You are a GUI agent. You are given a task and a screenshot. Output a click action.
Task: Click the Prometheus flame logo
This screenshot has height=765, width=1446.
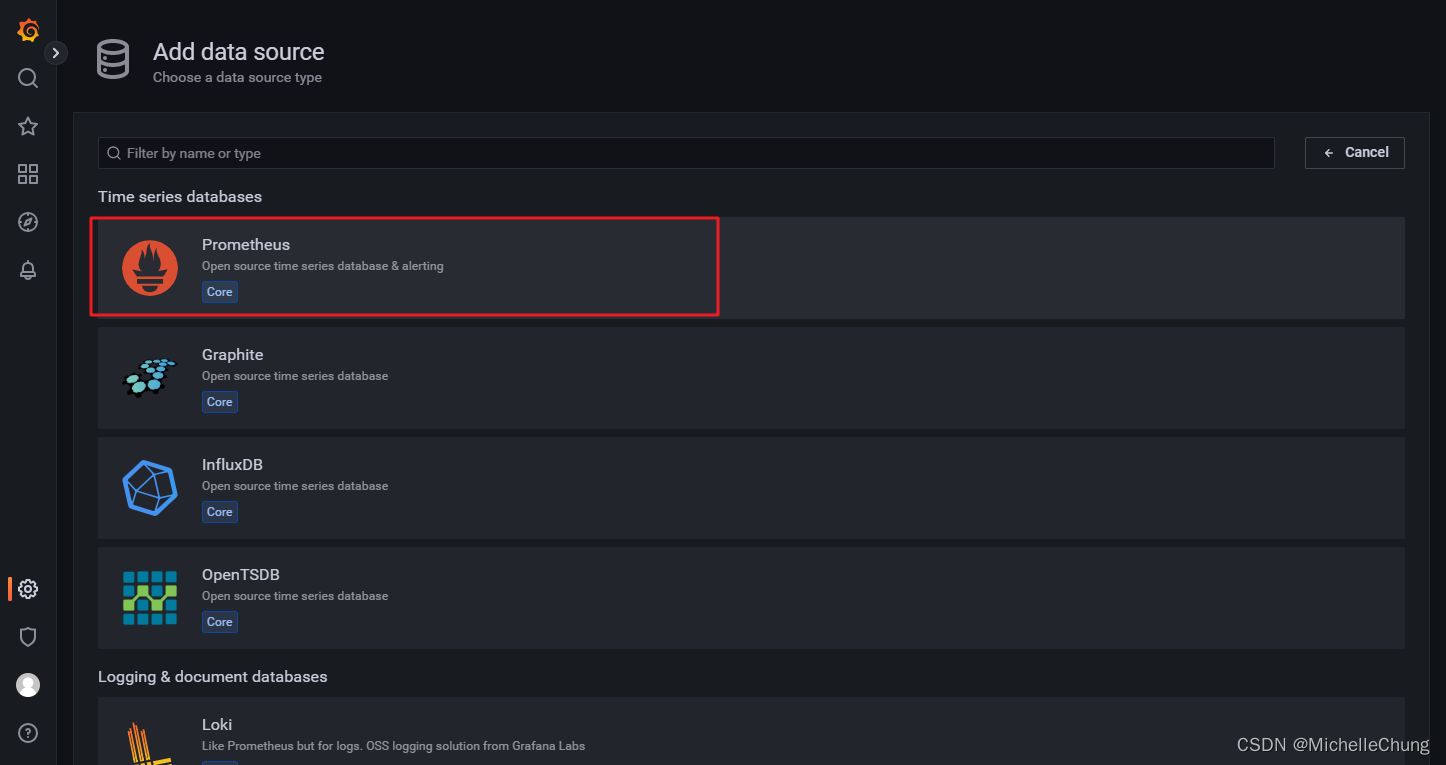[150, 268]
